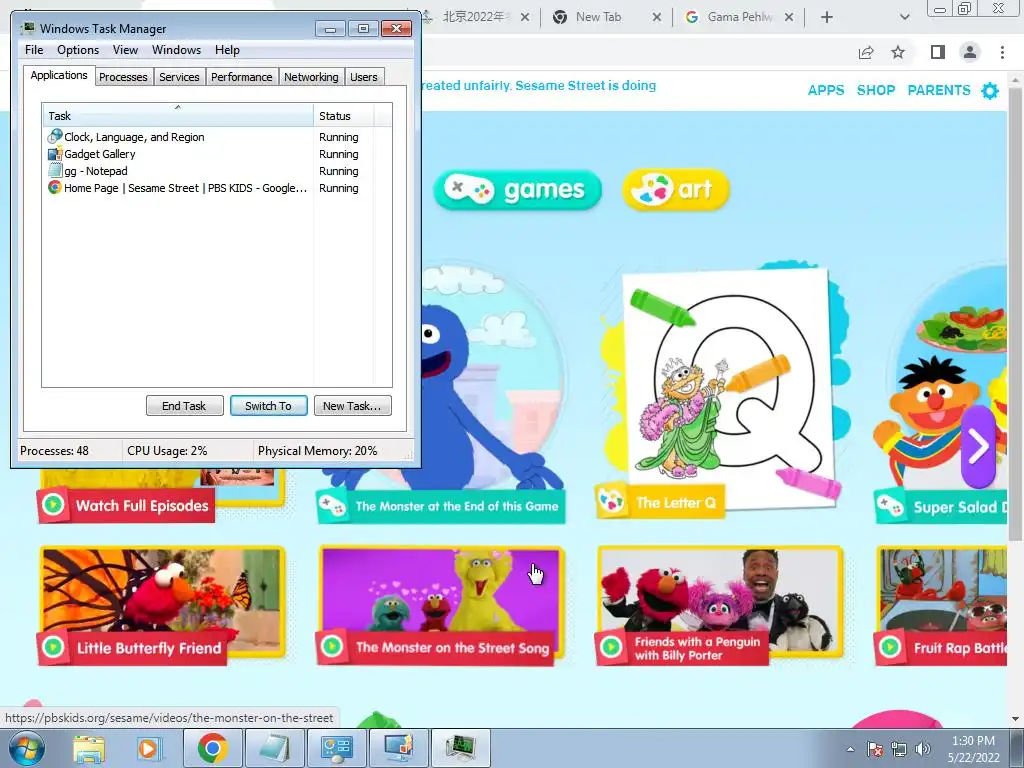Toggle Chrome side panel icon
The image size is (1024, 768).
click(x=938, y=52)
